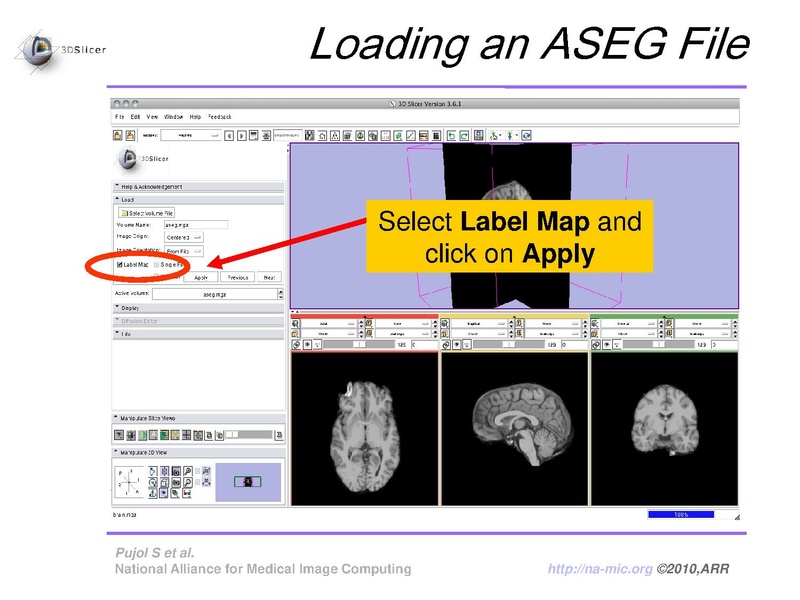
Task: Click the green Redo arrow icon
Action: click(x=464, y=136)
